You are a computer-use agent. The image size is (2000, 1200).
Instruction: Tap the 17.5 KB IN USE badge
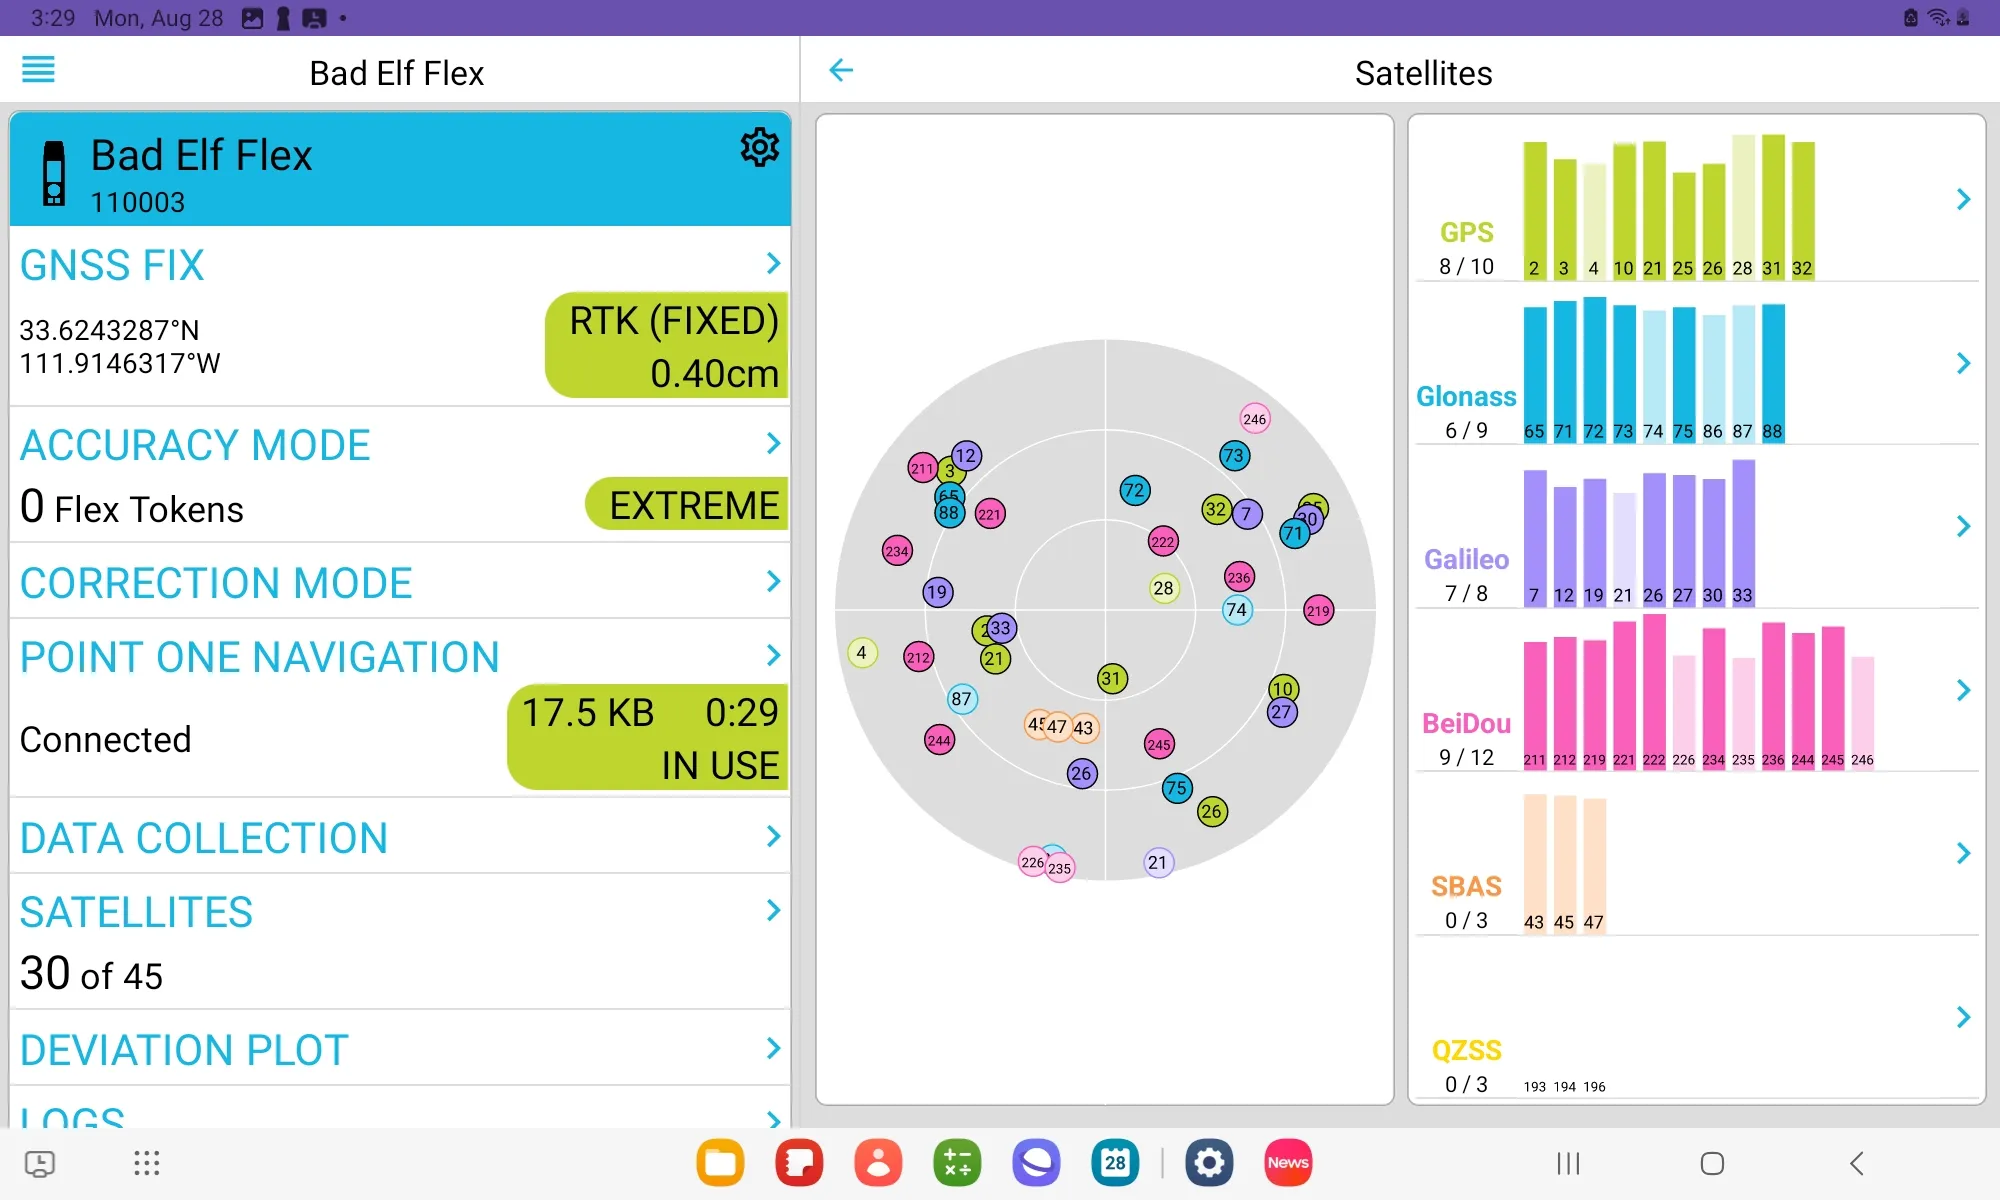coord(648,737)
